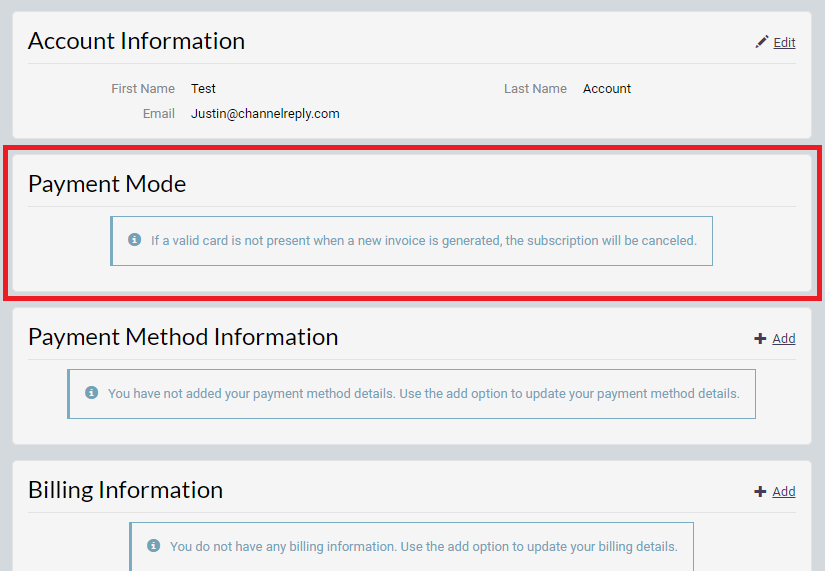Screen dimensions: 825x571
Task: Click the Last Name value Account
Action: [607, 88]
